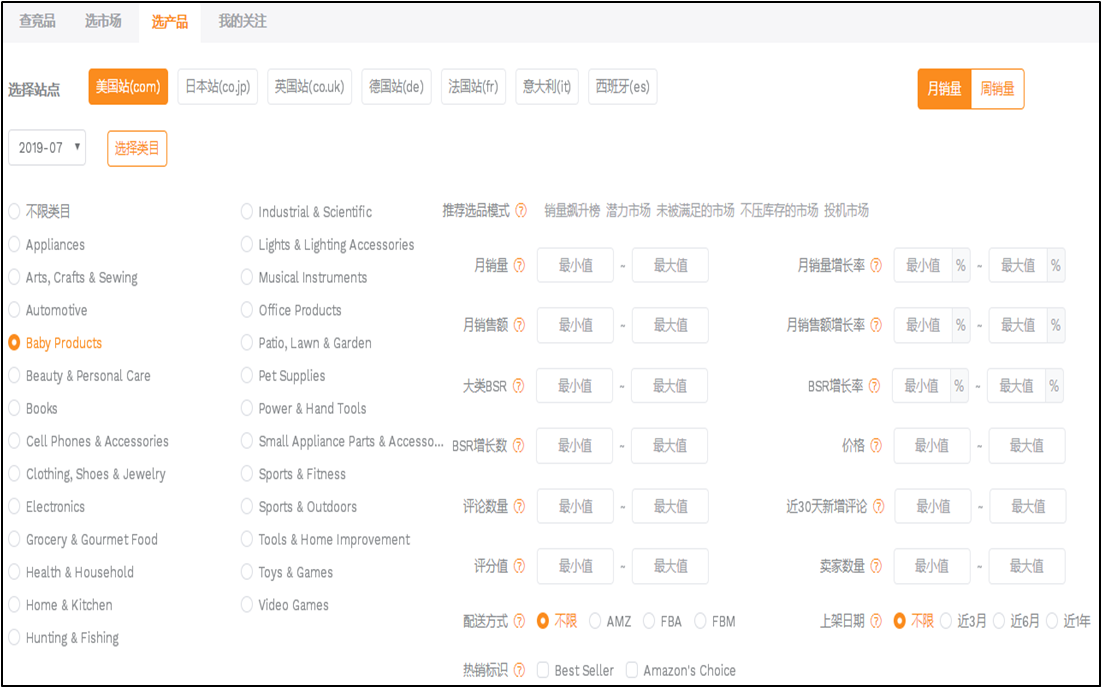Click help icon beside 配送方式
This screenshot has height=688, width=1102.
519,621
